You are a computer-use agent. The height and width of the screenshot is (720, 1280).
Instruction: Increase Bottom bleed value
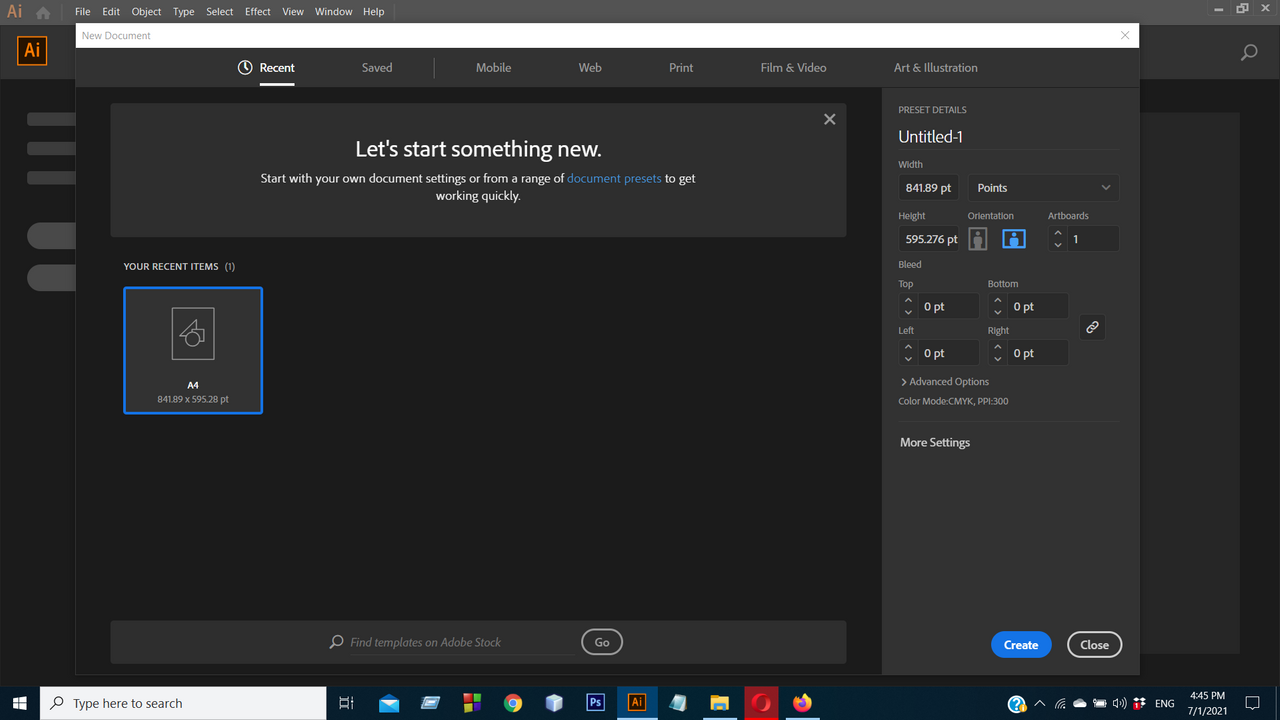998,300
